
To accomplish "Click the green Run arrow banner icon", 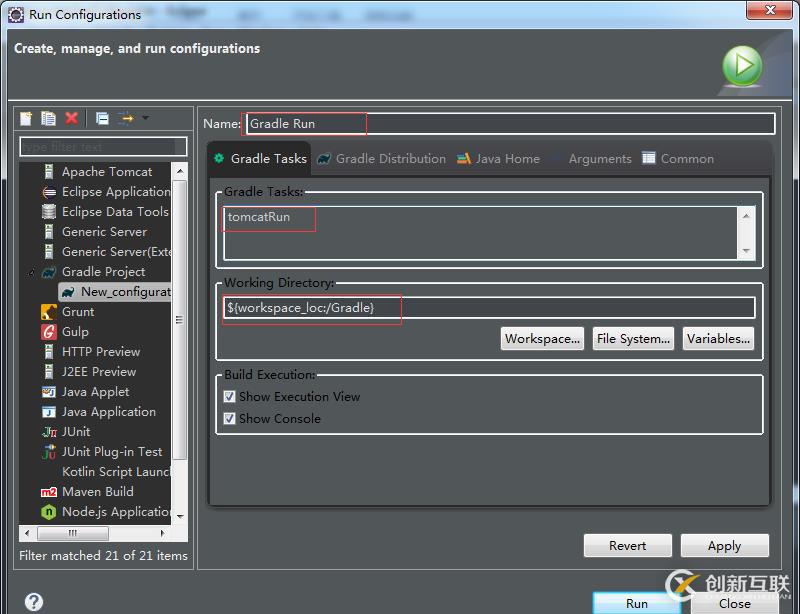I will click(742, 66).
